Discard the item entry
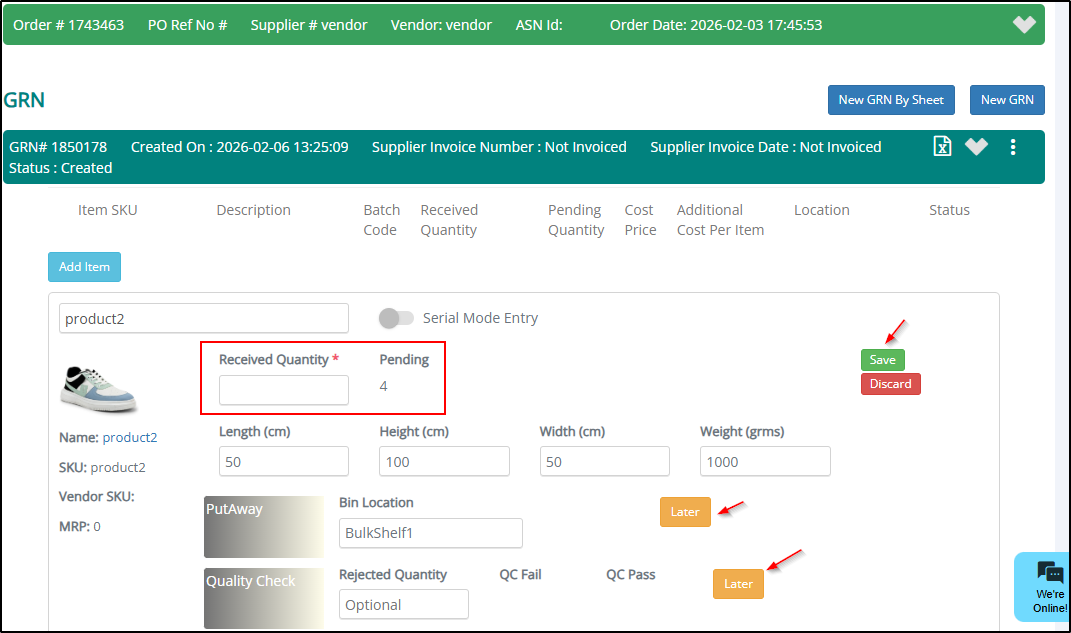This screenshot has height=633, width=1071. click(x=890, y=384)
